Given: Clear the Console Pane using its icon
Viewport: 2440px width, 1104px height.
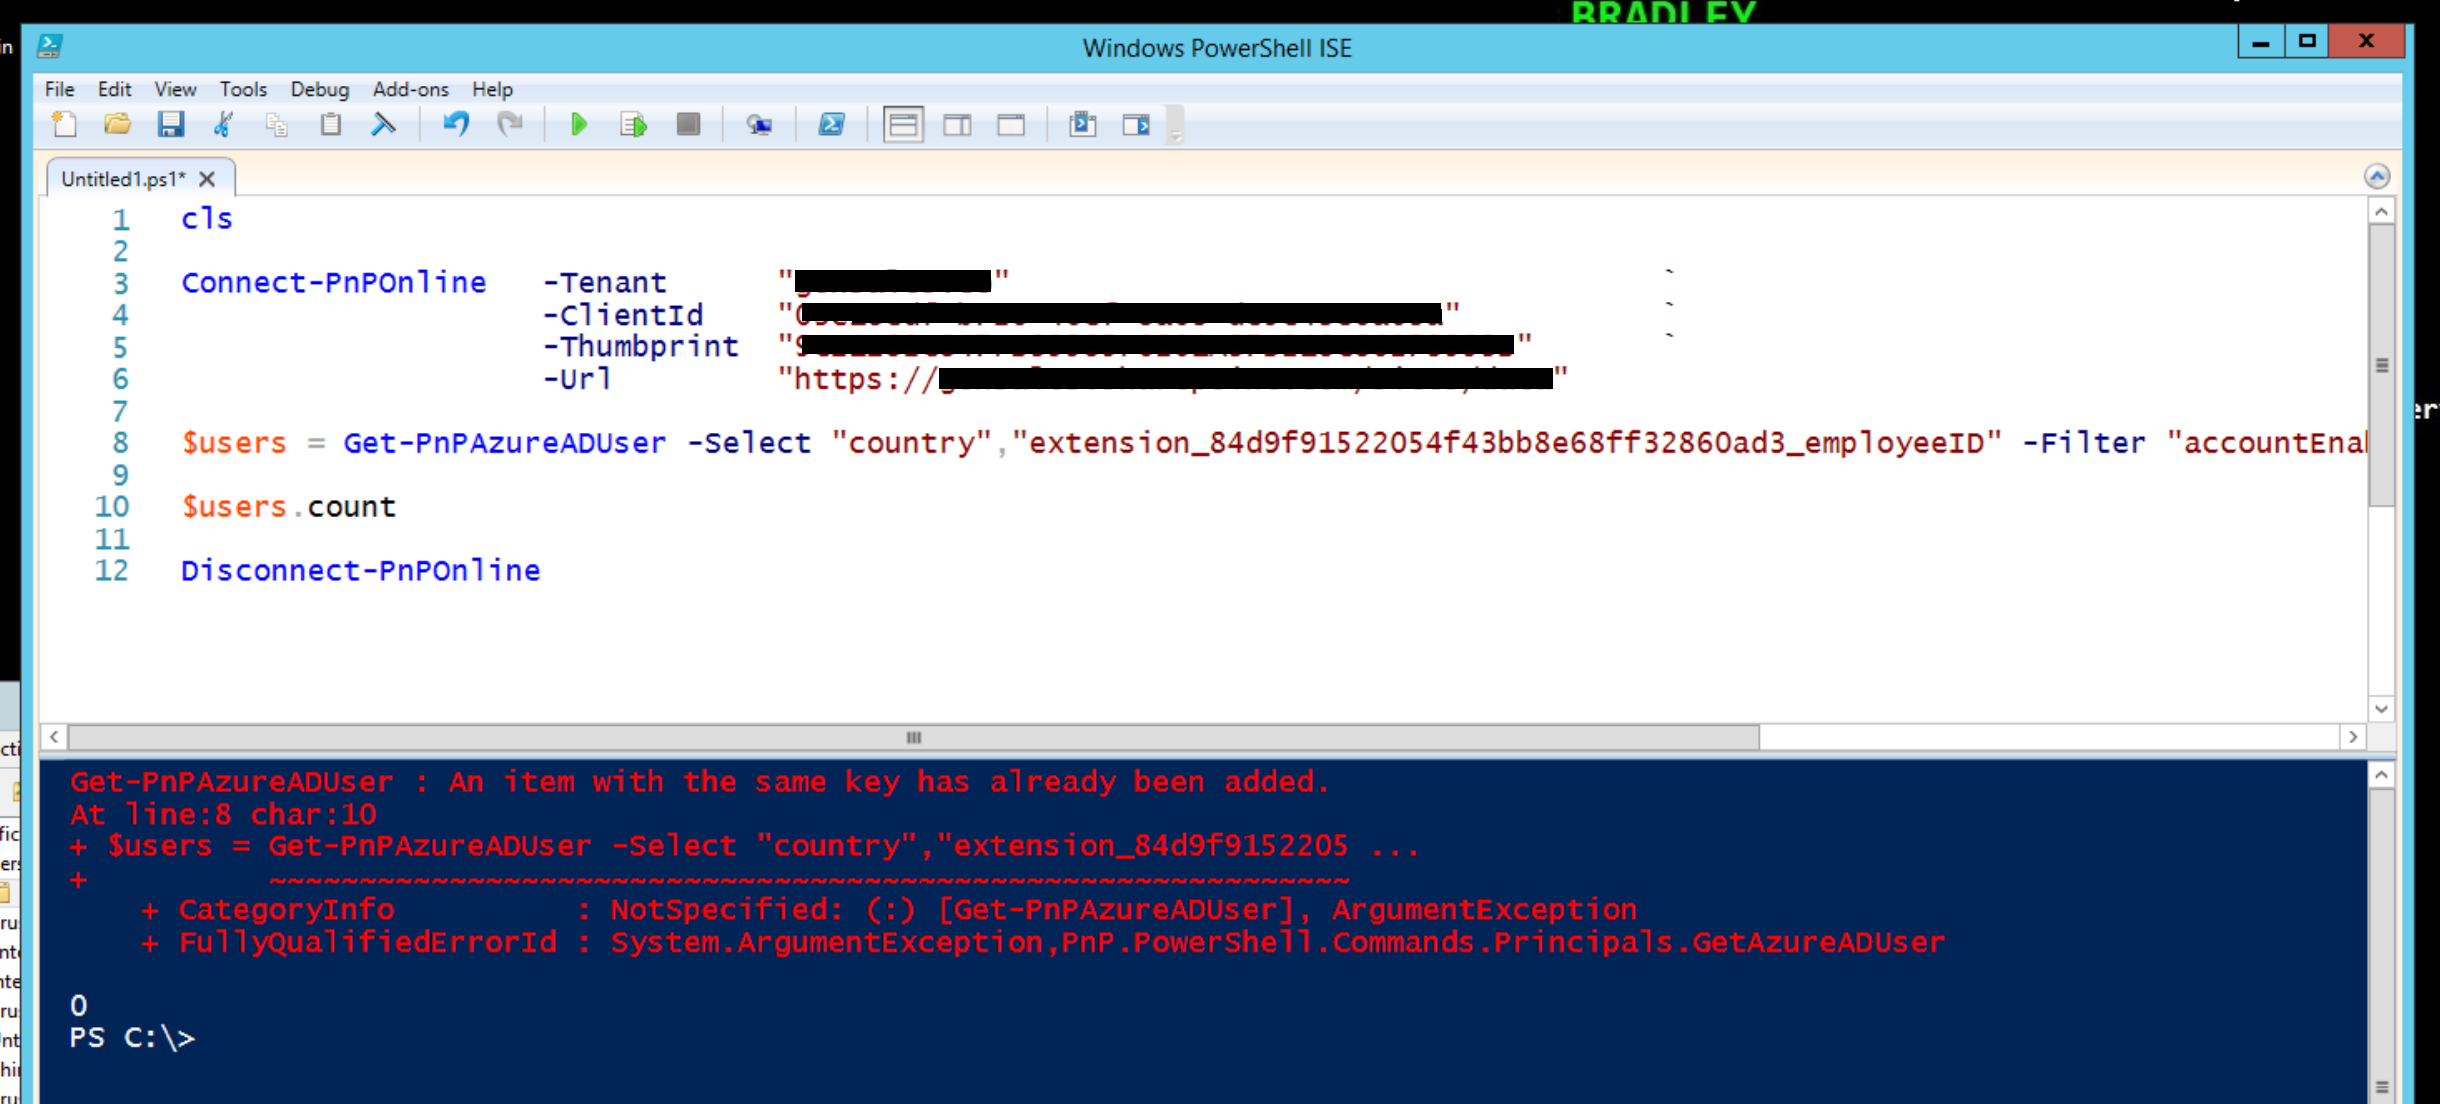Looking at the screenshot, I should coord(384,124).
